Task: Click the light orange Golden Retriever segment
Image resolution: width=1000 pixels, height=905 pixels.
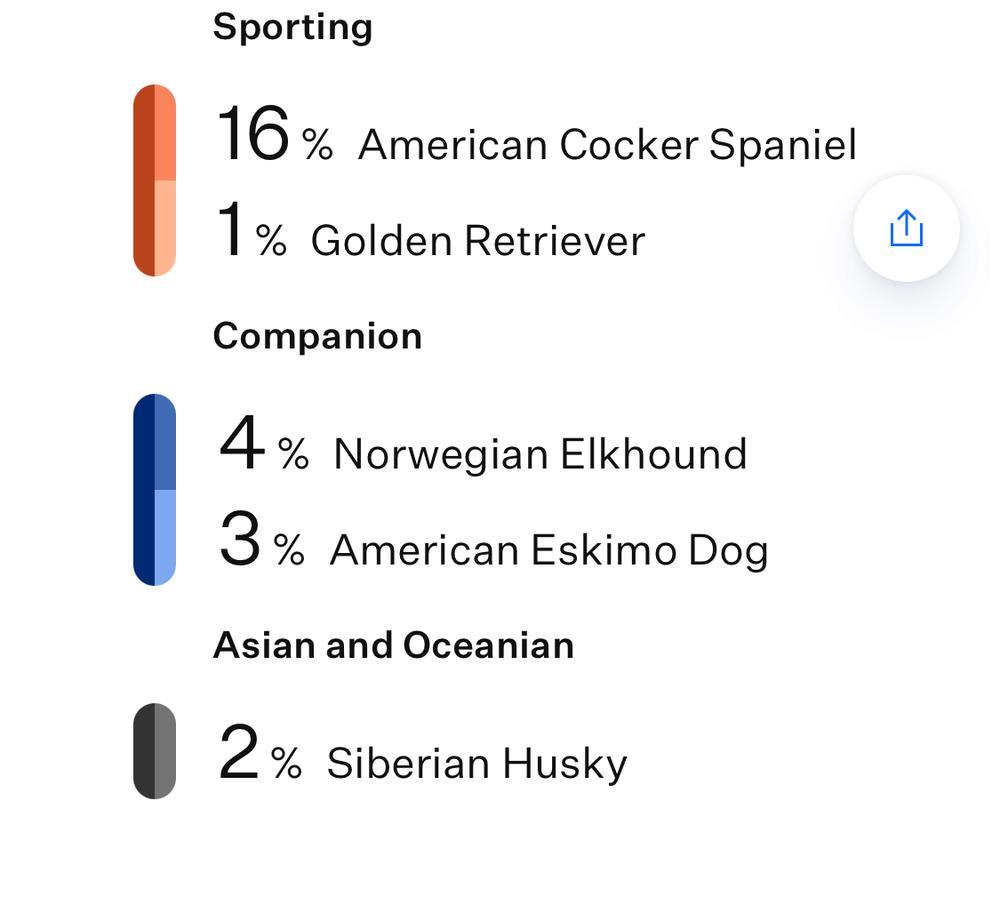Action: pyautogui.click(x=166, y=226)
